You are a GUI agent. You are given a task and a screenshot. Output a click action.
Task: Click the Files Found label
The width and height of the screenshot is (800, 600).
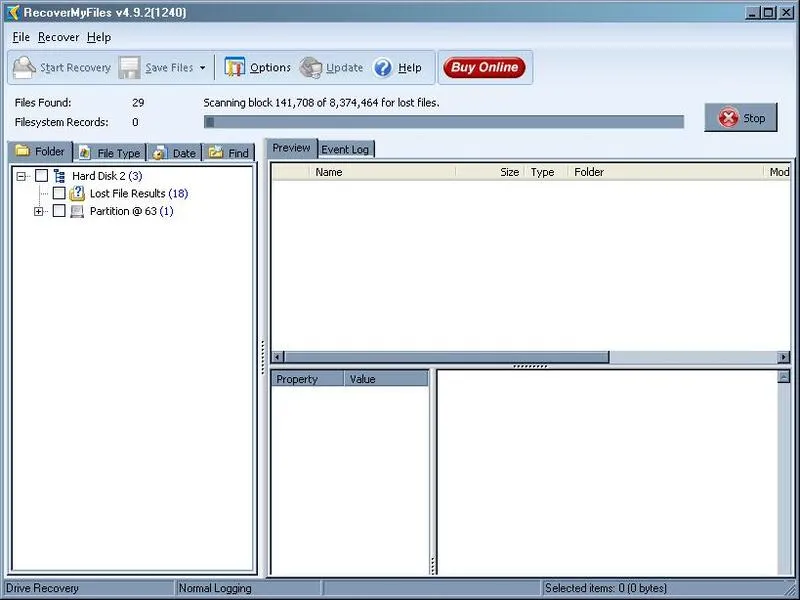(x=43, y=103)
